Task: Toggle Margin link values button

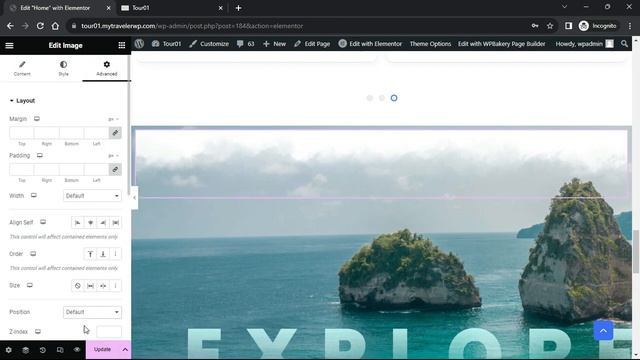Action: [115, 133]
